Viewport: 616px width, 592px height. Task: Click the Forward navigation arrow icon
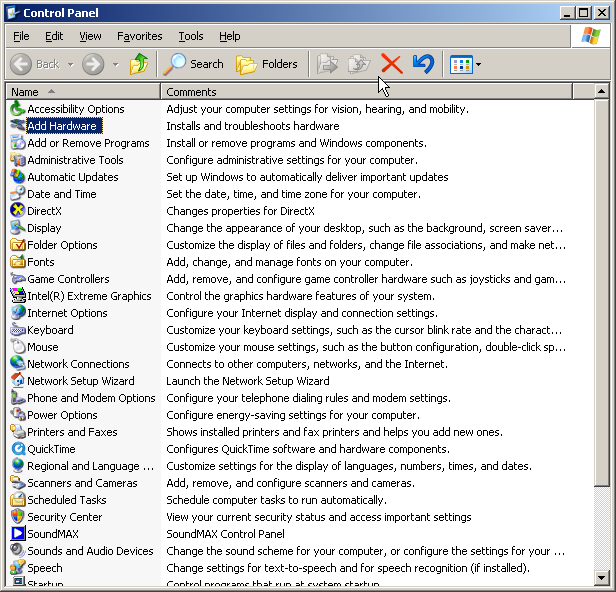coord(93,64)
